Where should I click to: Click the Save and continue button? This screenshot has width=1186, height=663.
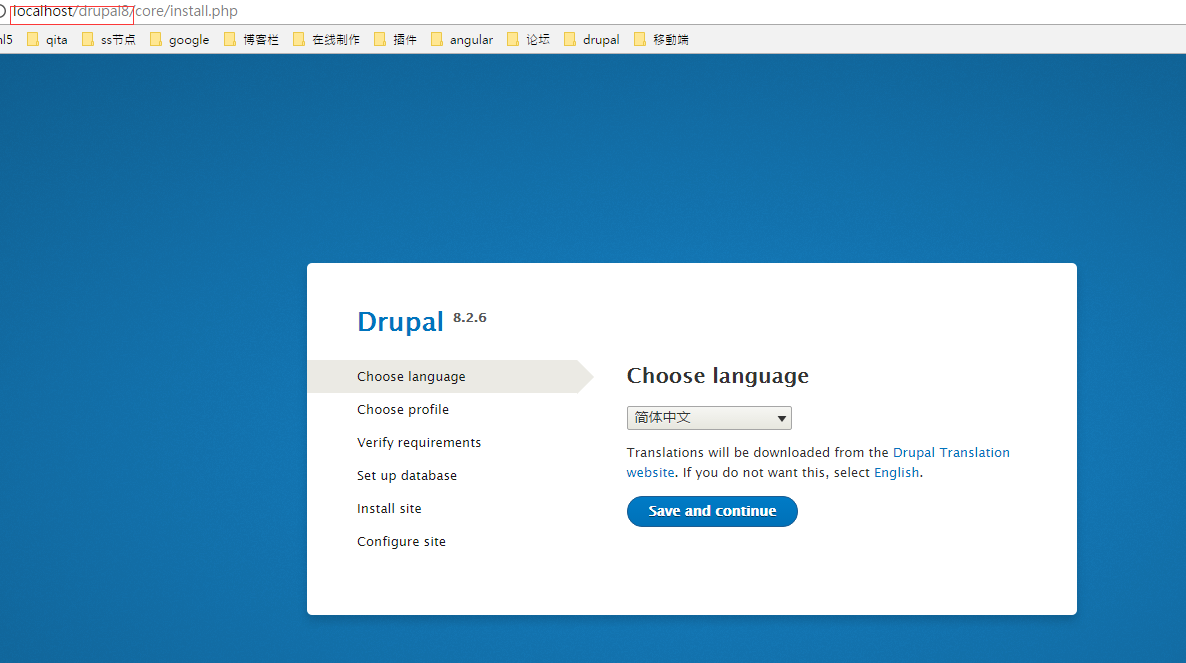coord(712,511)
